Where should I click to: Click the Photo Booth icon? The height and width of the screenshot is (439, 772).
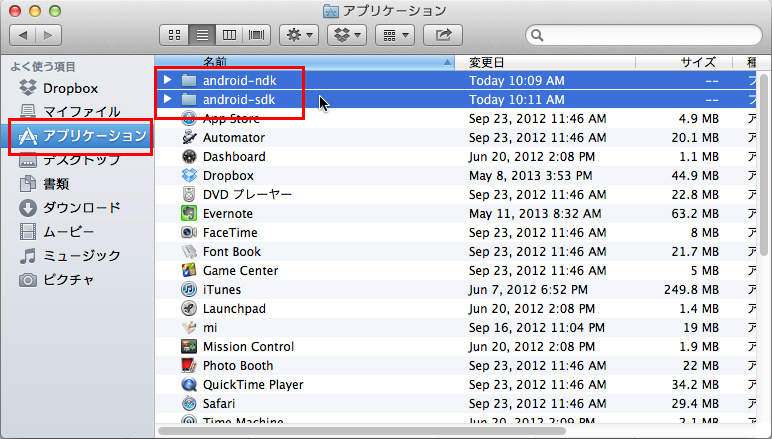tap(189, 365)
